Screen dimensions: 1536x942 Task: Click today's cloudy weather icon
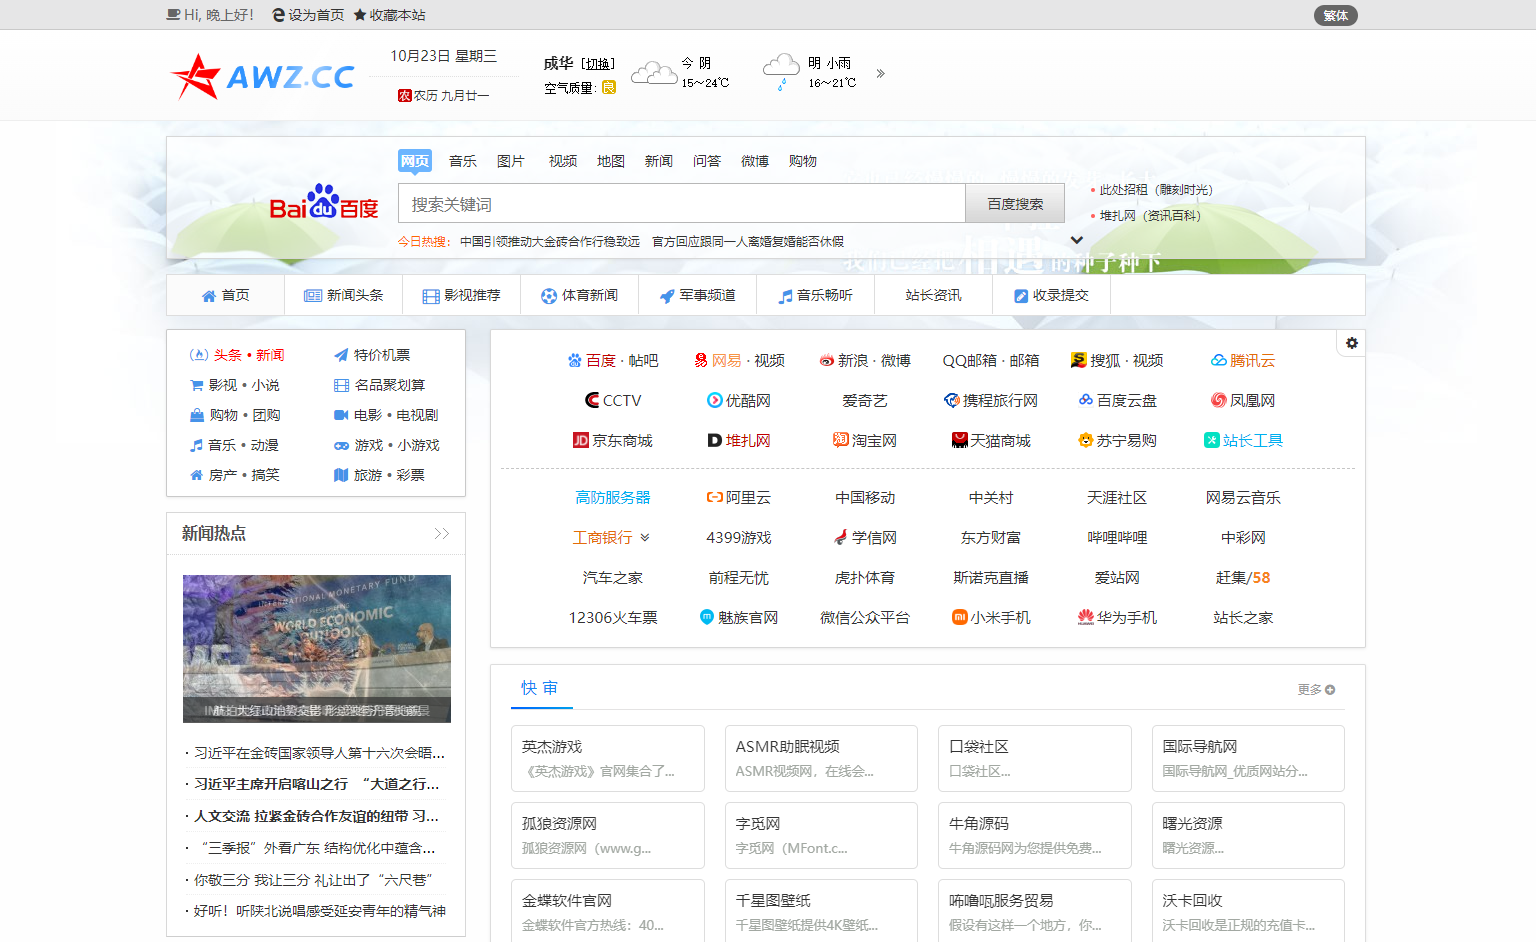[x=654, y=72]
